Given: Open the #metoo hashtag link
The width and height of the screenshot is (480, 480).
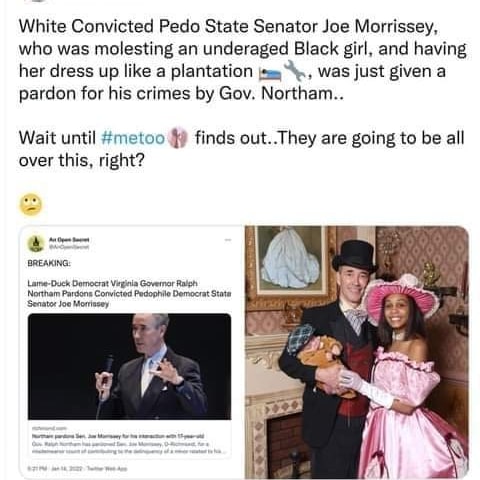Looking at the screenshot, I should [132, 138].
